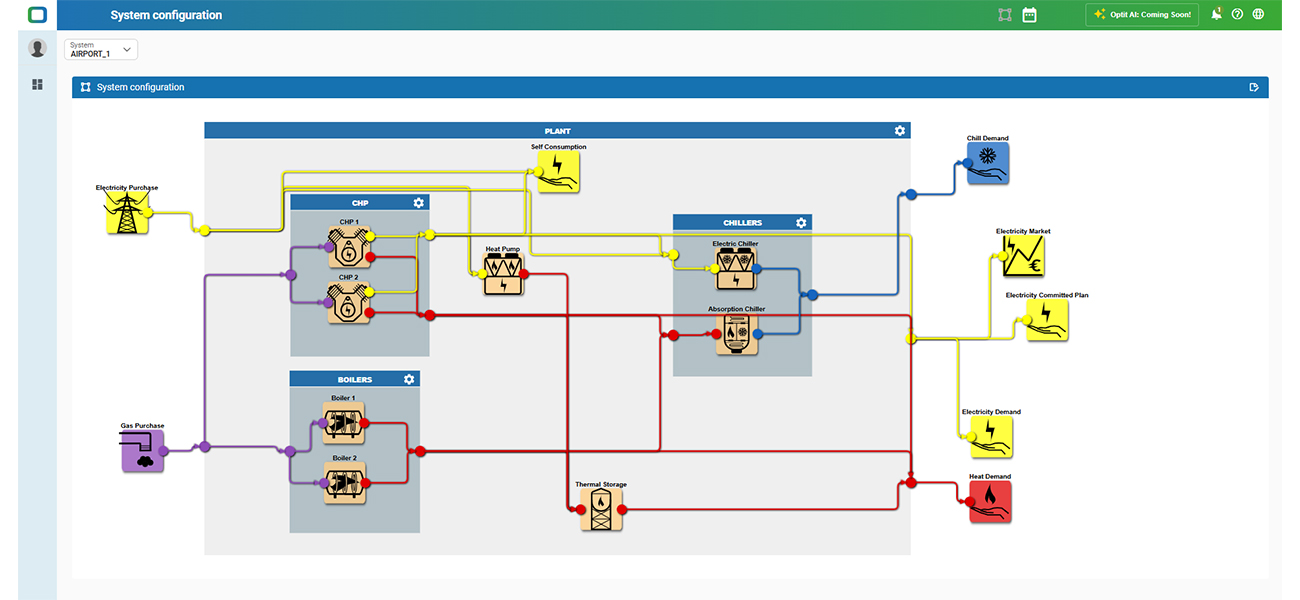The image size is (1300, 600).
Task: Open the System AIRPORT_1 dropdown
Action: click(x=101, y=49)
